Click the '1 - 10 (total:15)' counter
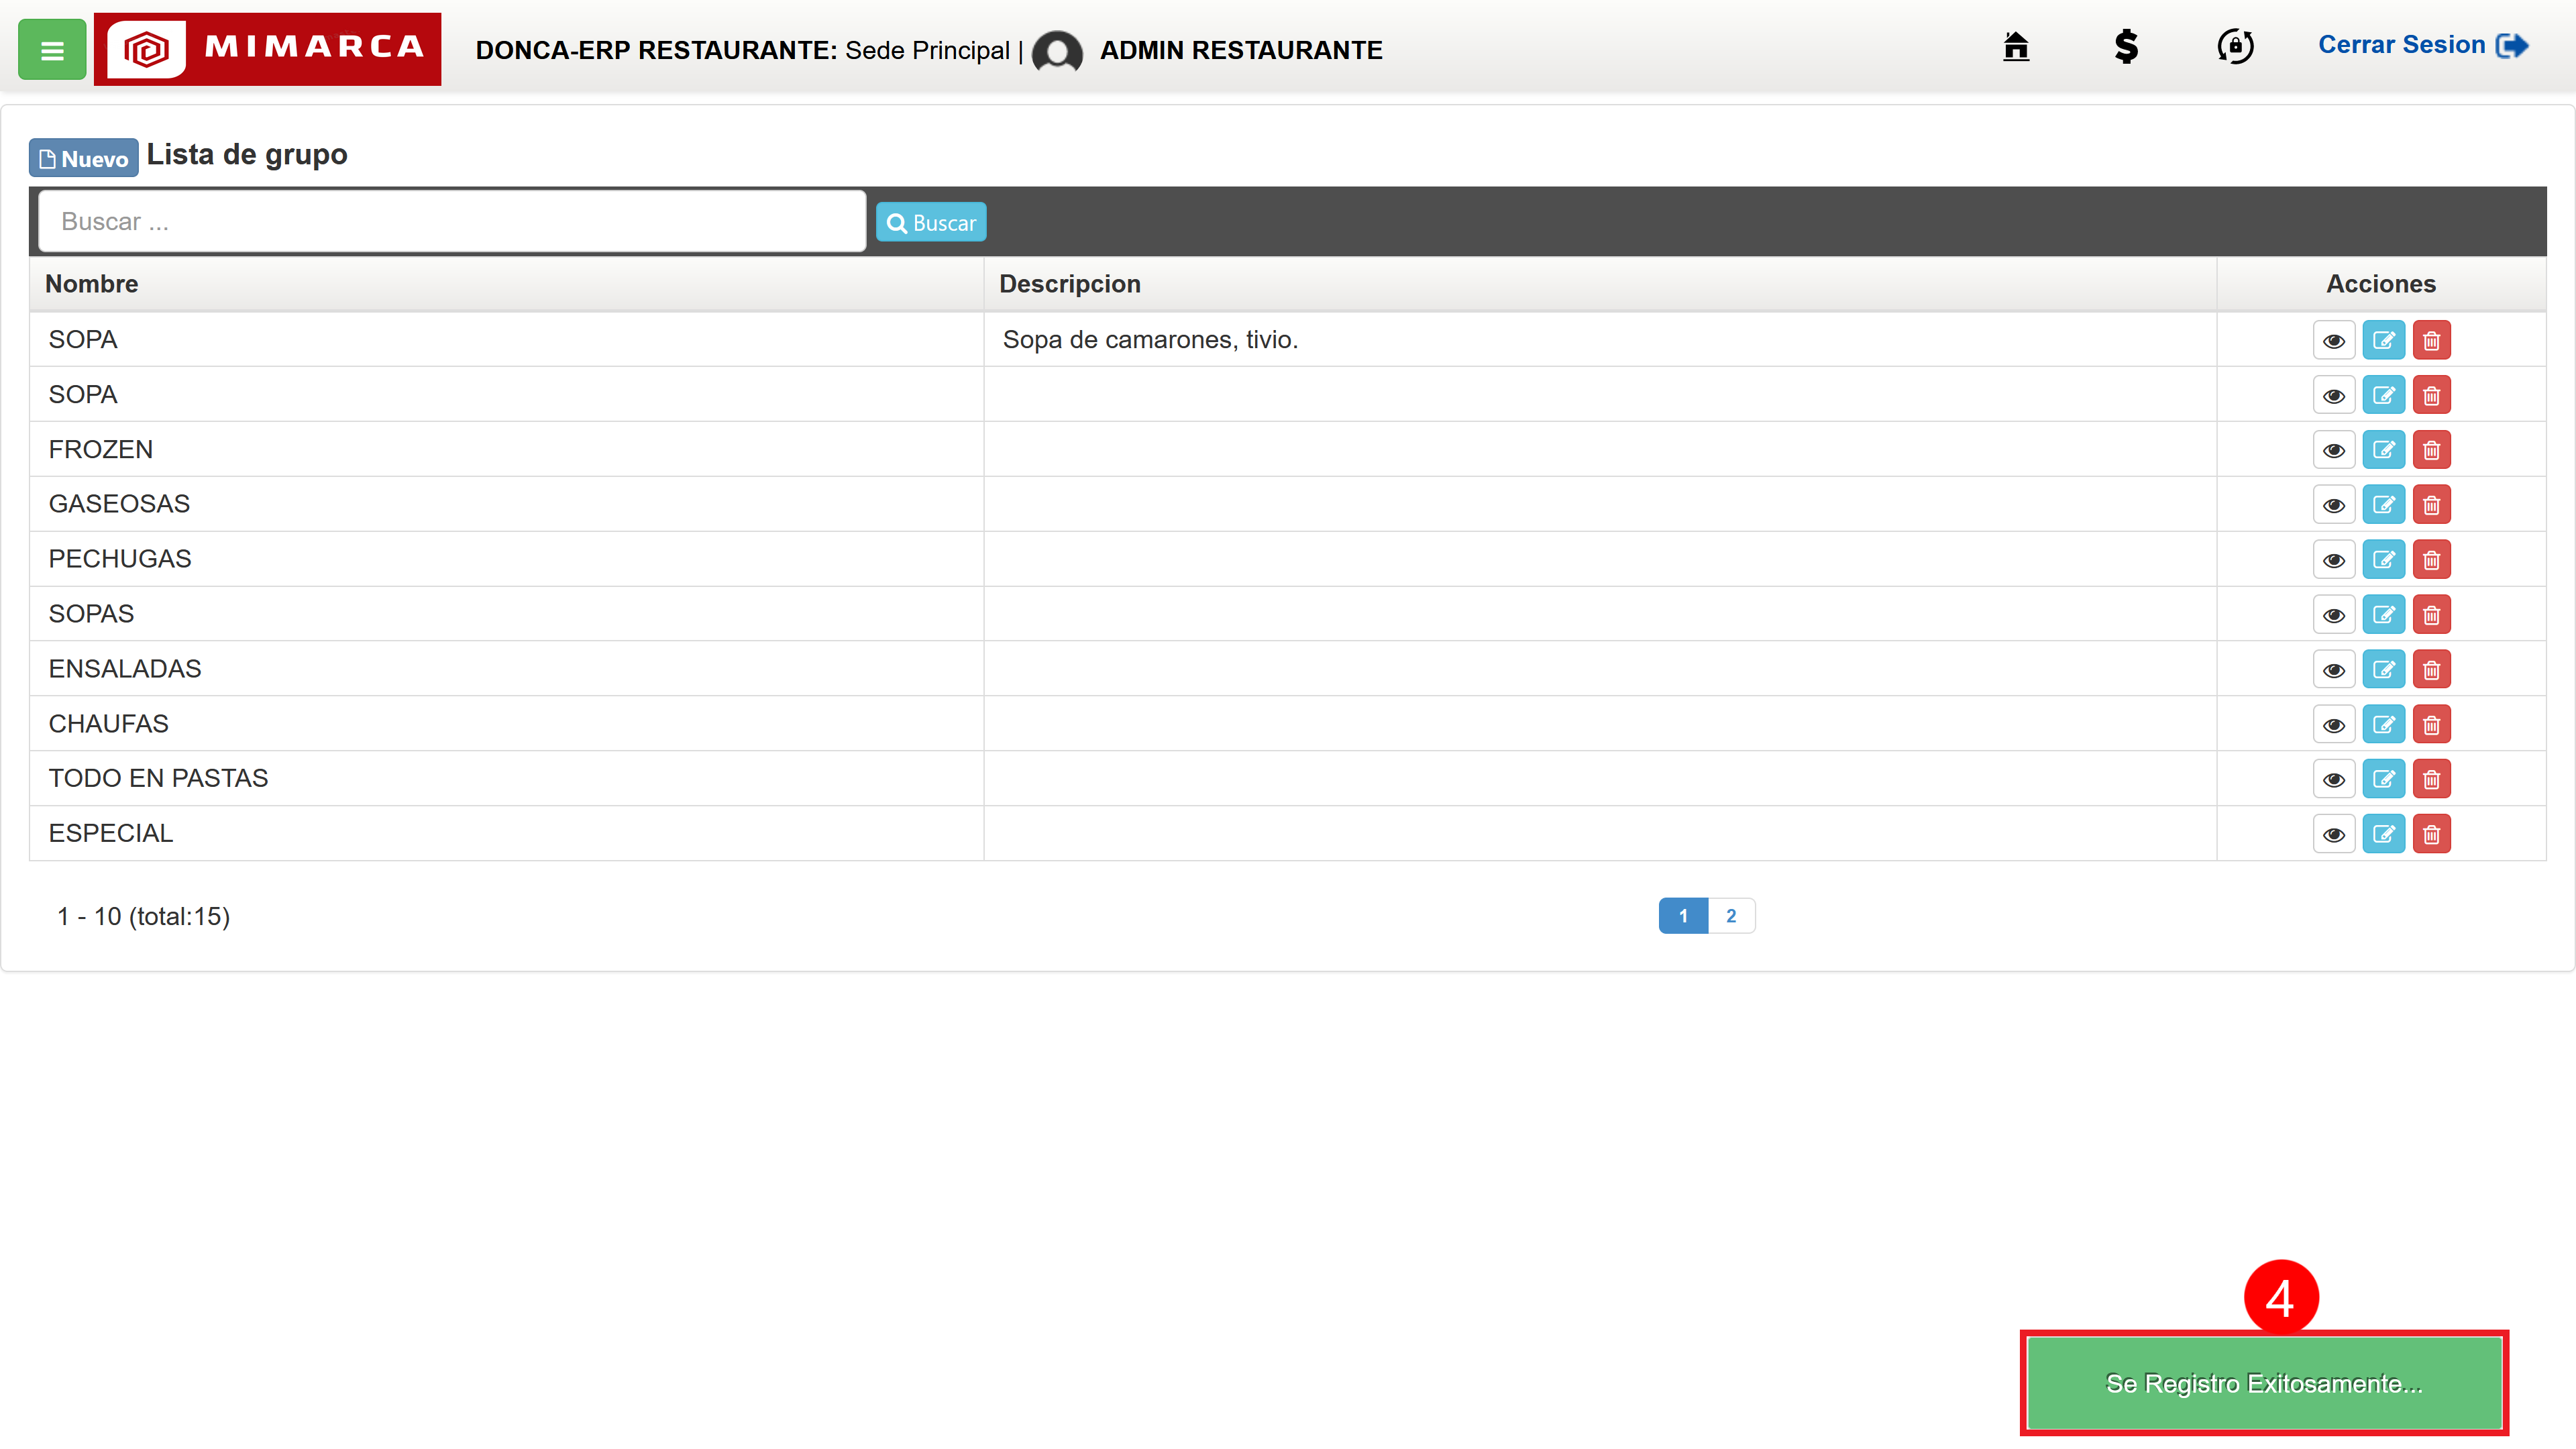This screenshot has height=1449, width=2576. tap(143, 916)
